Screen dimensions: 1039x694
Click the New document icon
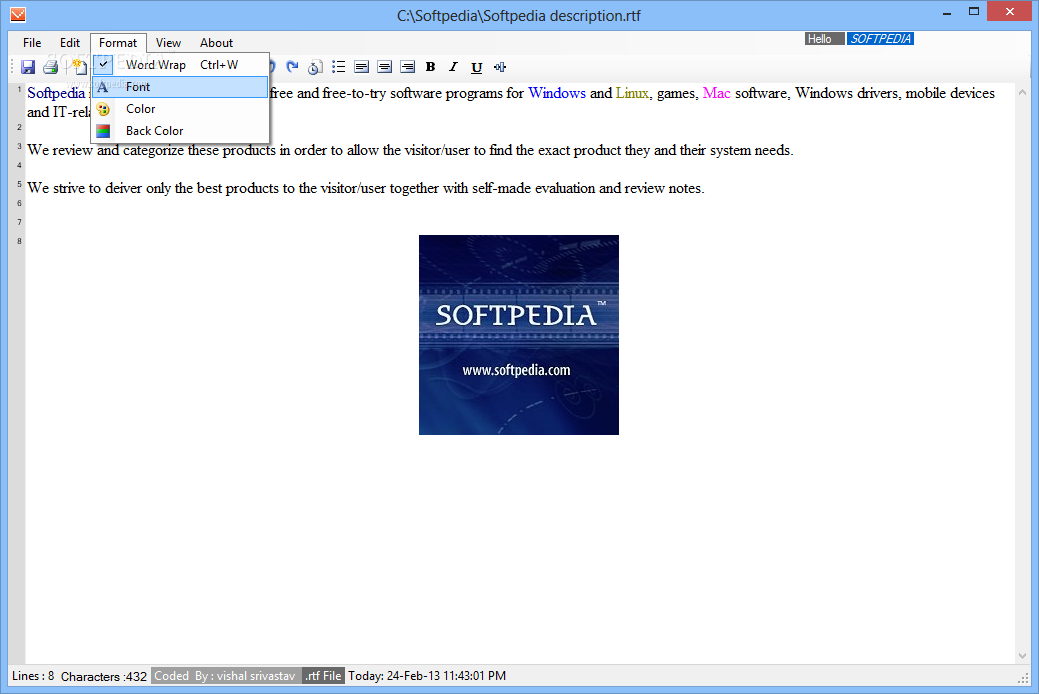80,67
